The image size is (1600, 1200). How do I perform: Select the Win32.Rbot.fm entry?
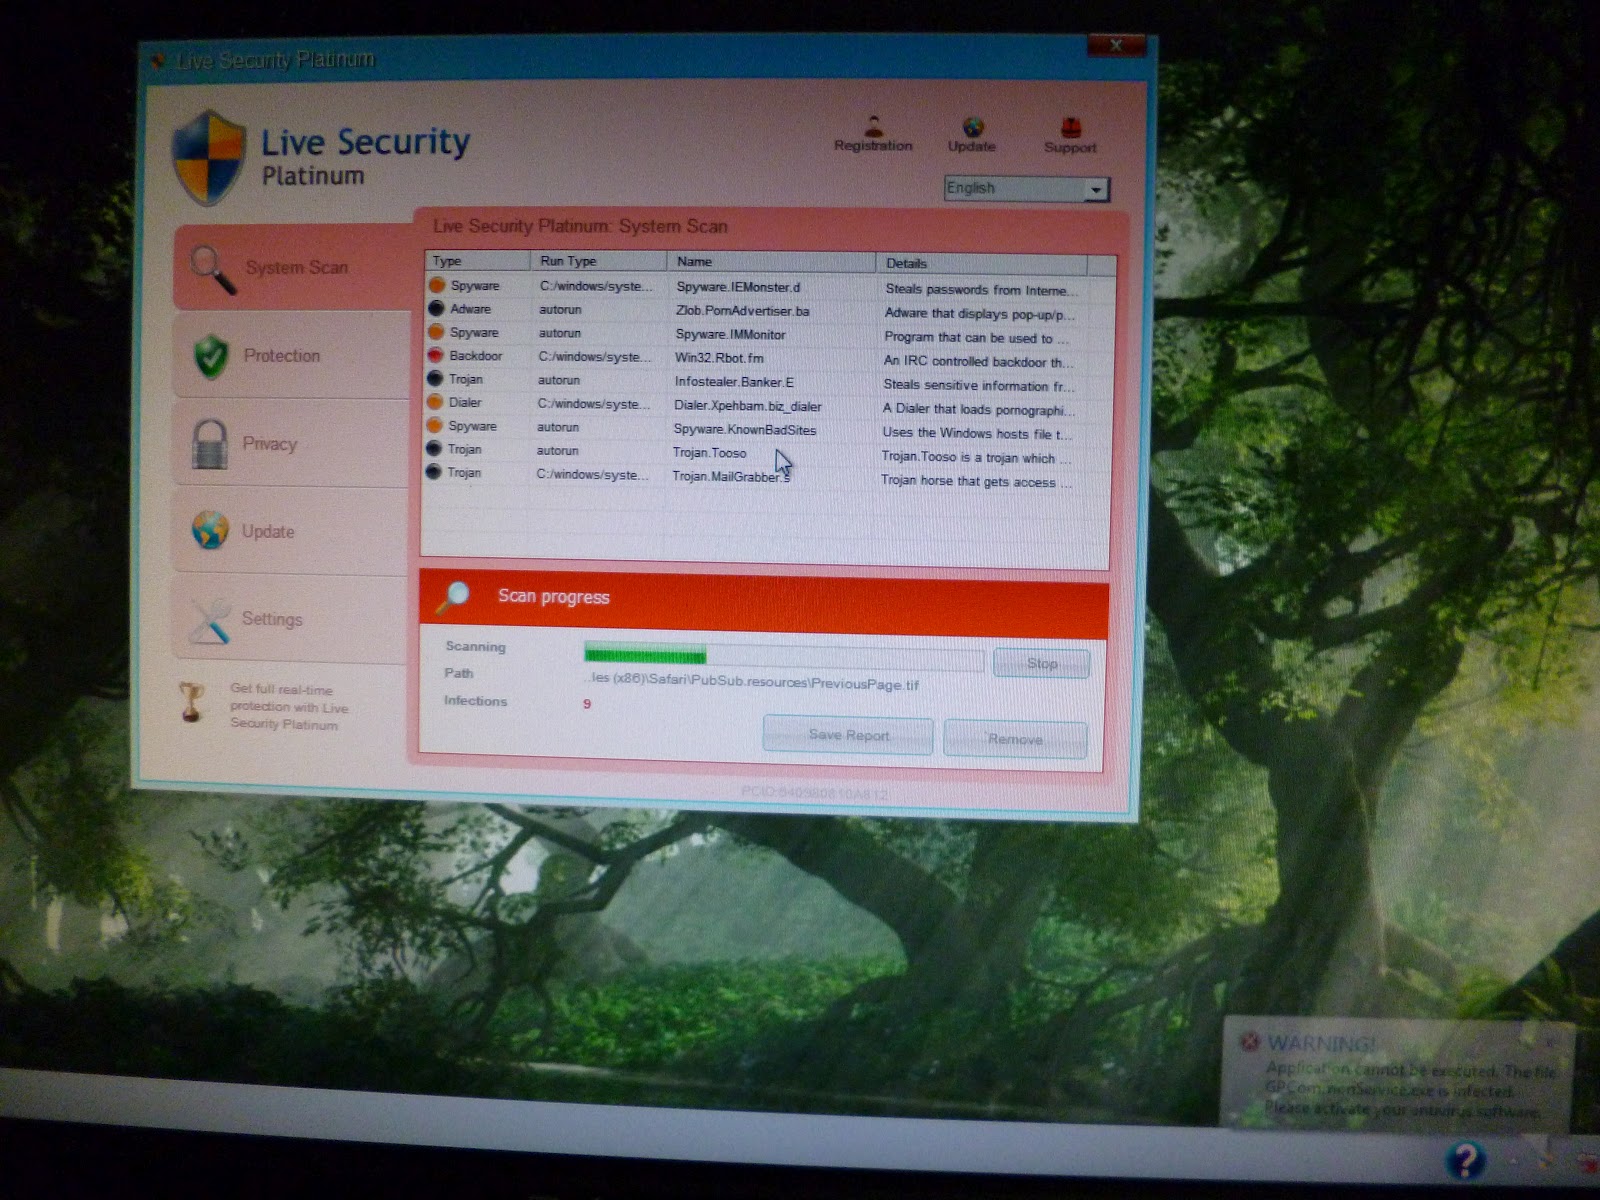(719, 358)
